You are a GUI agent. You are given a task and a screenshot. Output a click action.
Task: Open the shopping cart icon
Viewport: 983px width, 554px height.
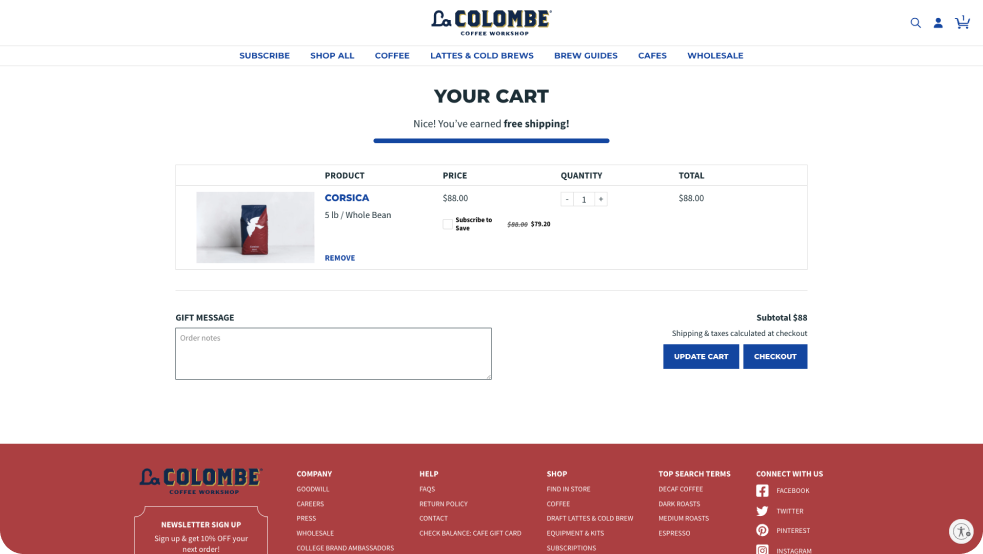(x=962, y=22)
